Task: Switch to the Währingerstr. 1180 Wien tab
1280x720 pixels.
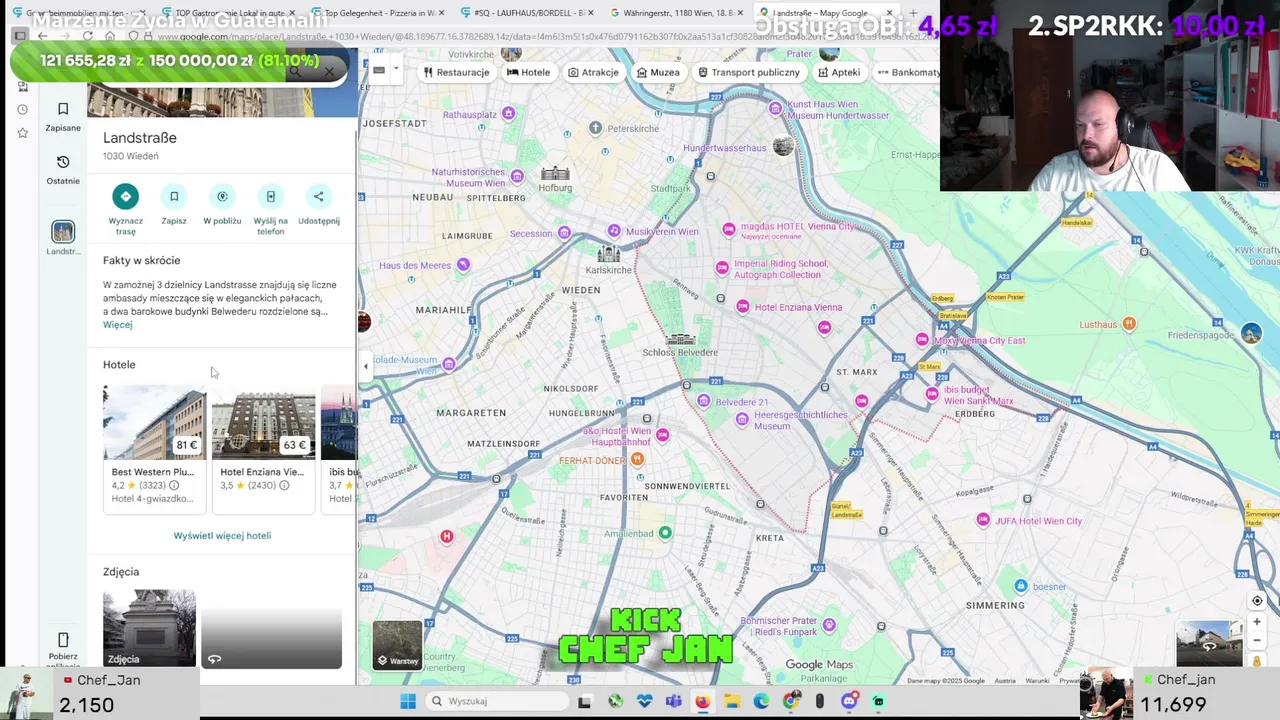Action: pyautogui.click(x=678, y=13)
